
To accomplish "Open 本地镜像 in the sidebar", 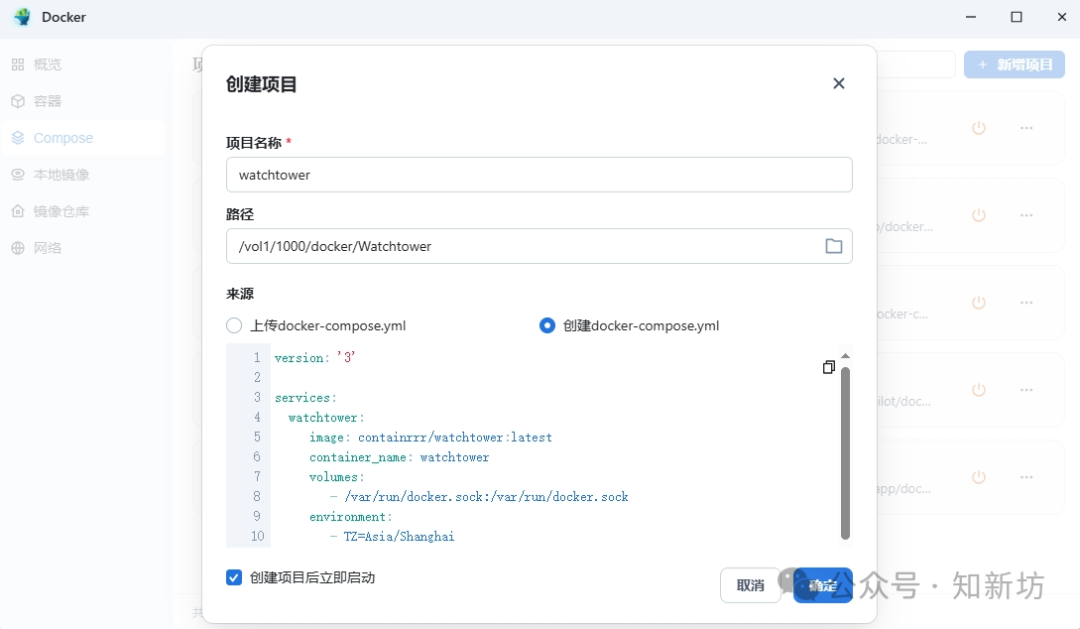I will click(x=83, y=174).
